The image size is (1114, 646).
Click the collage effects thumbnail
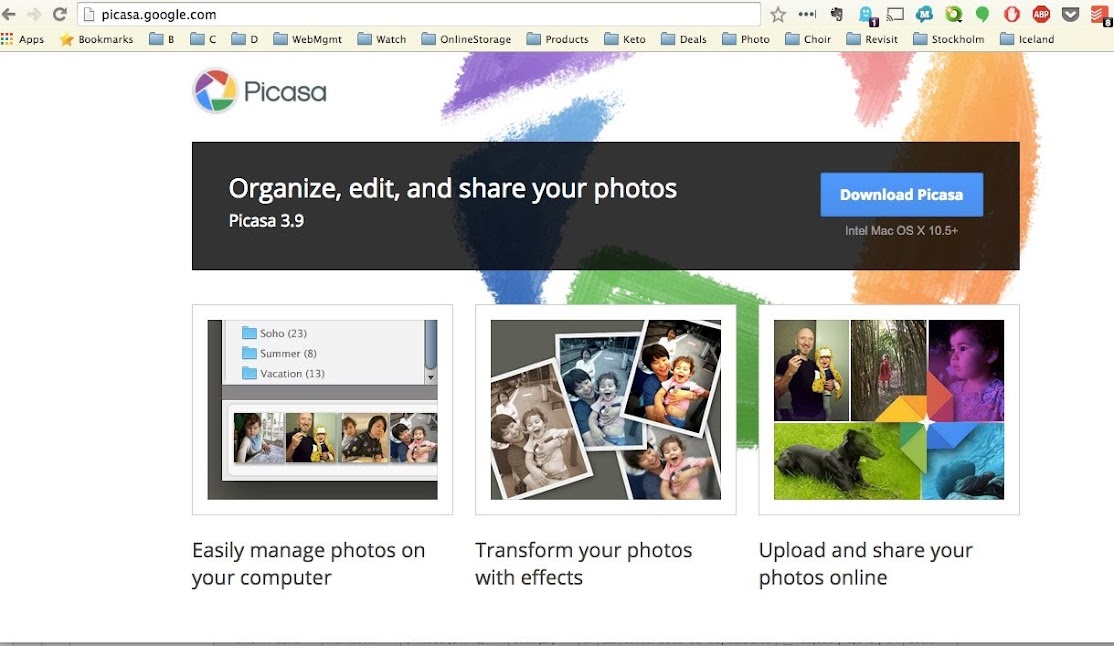605,409
